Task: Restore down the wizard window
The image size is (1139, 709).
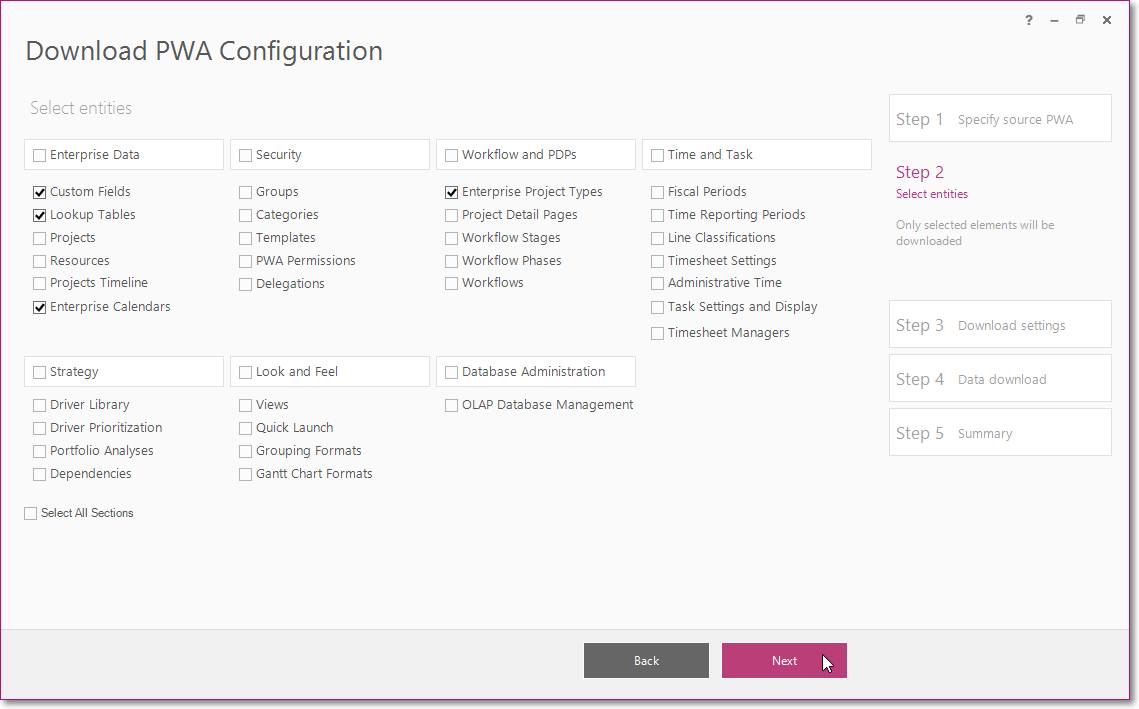Action: coord(1080,20)
